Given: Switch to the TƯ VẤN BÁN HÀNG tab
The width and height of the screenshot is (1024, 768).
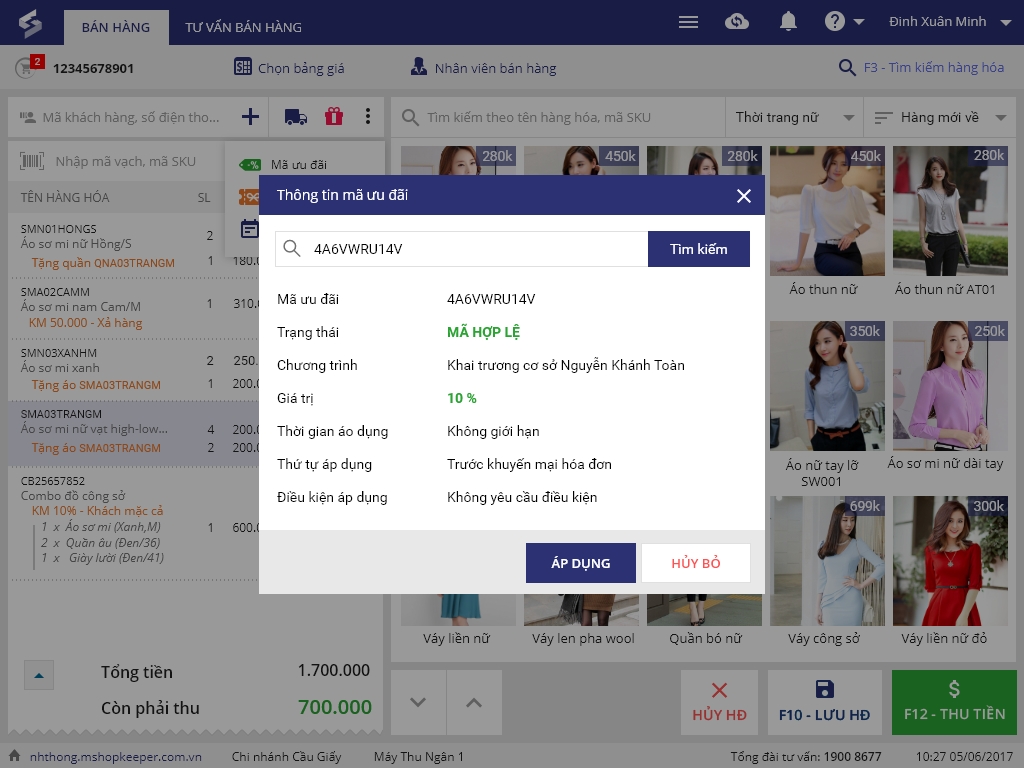Looking at the screenshot, I should (x=243, y=27).
